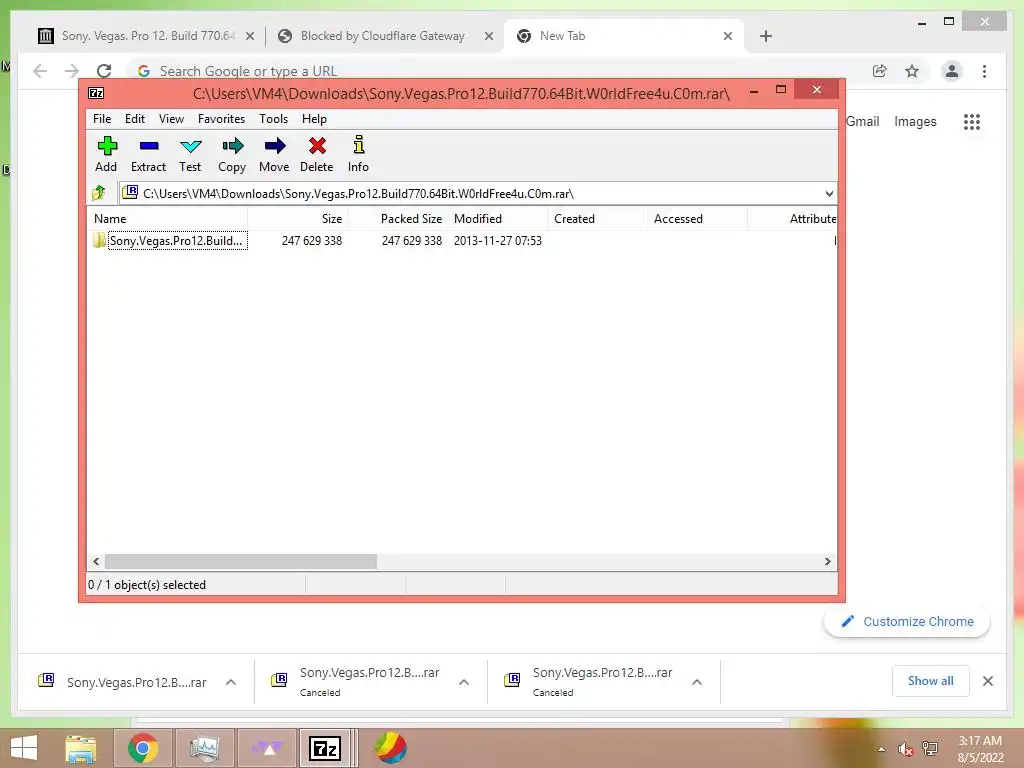Click the network tray icon
1024x768 pixels.
click(x=930, y=749)
